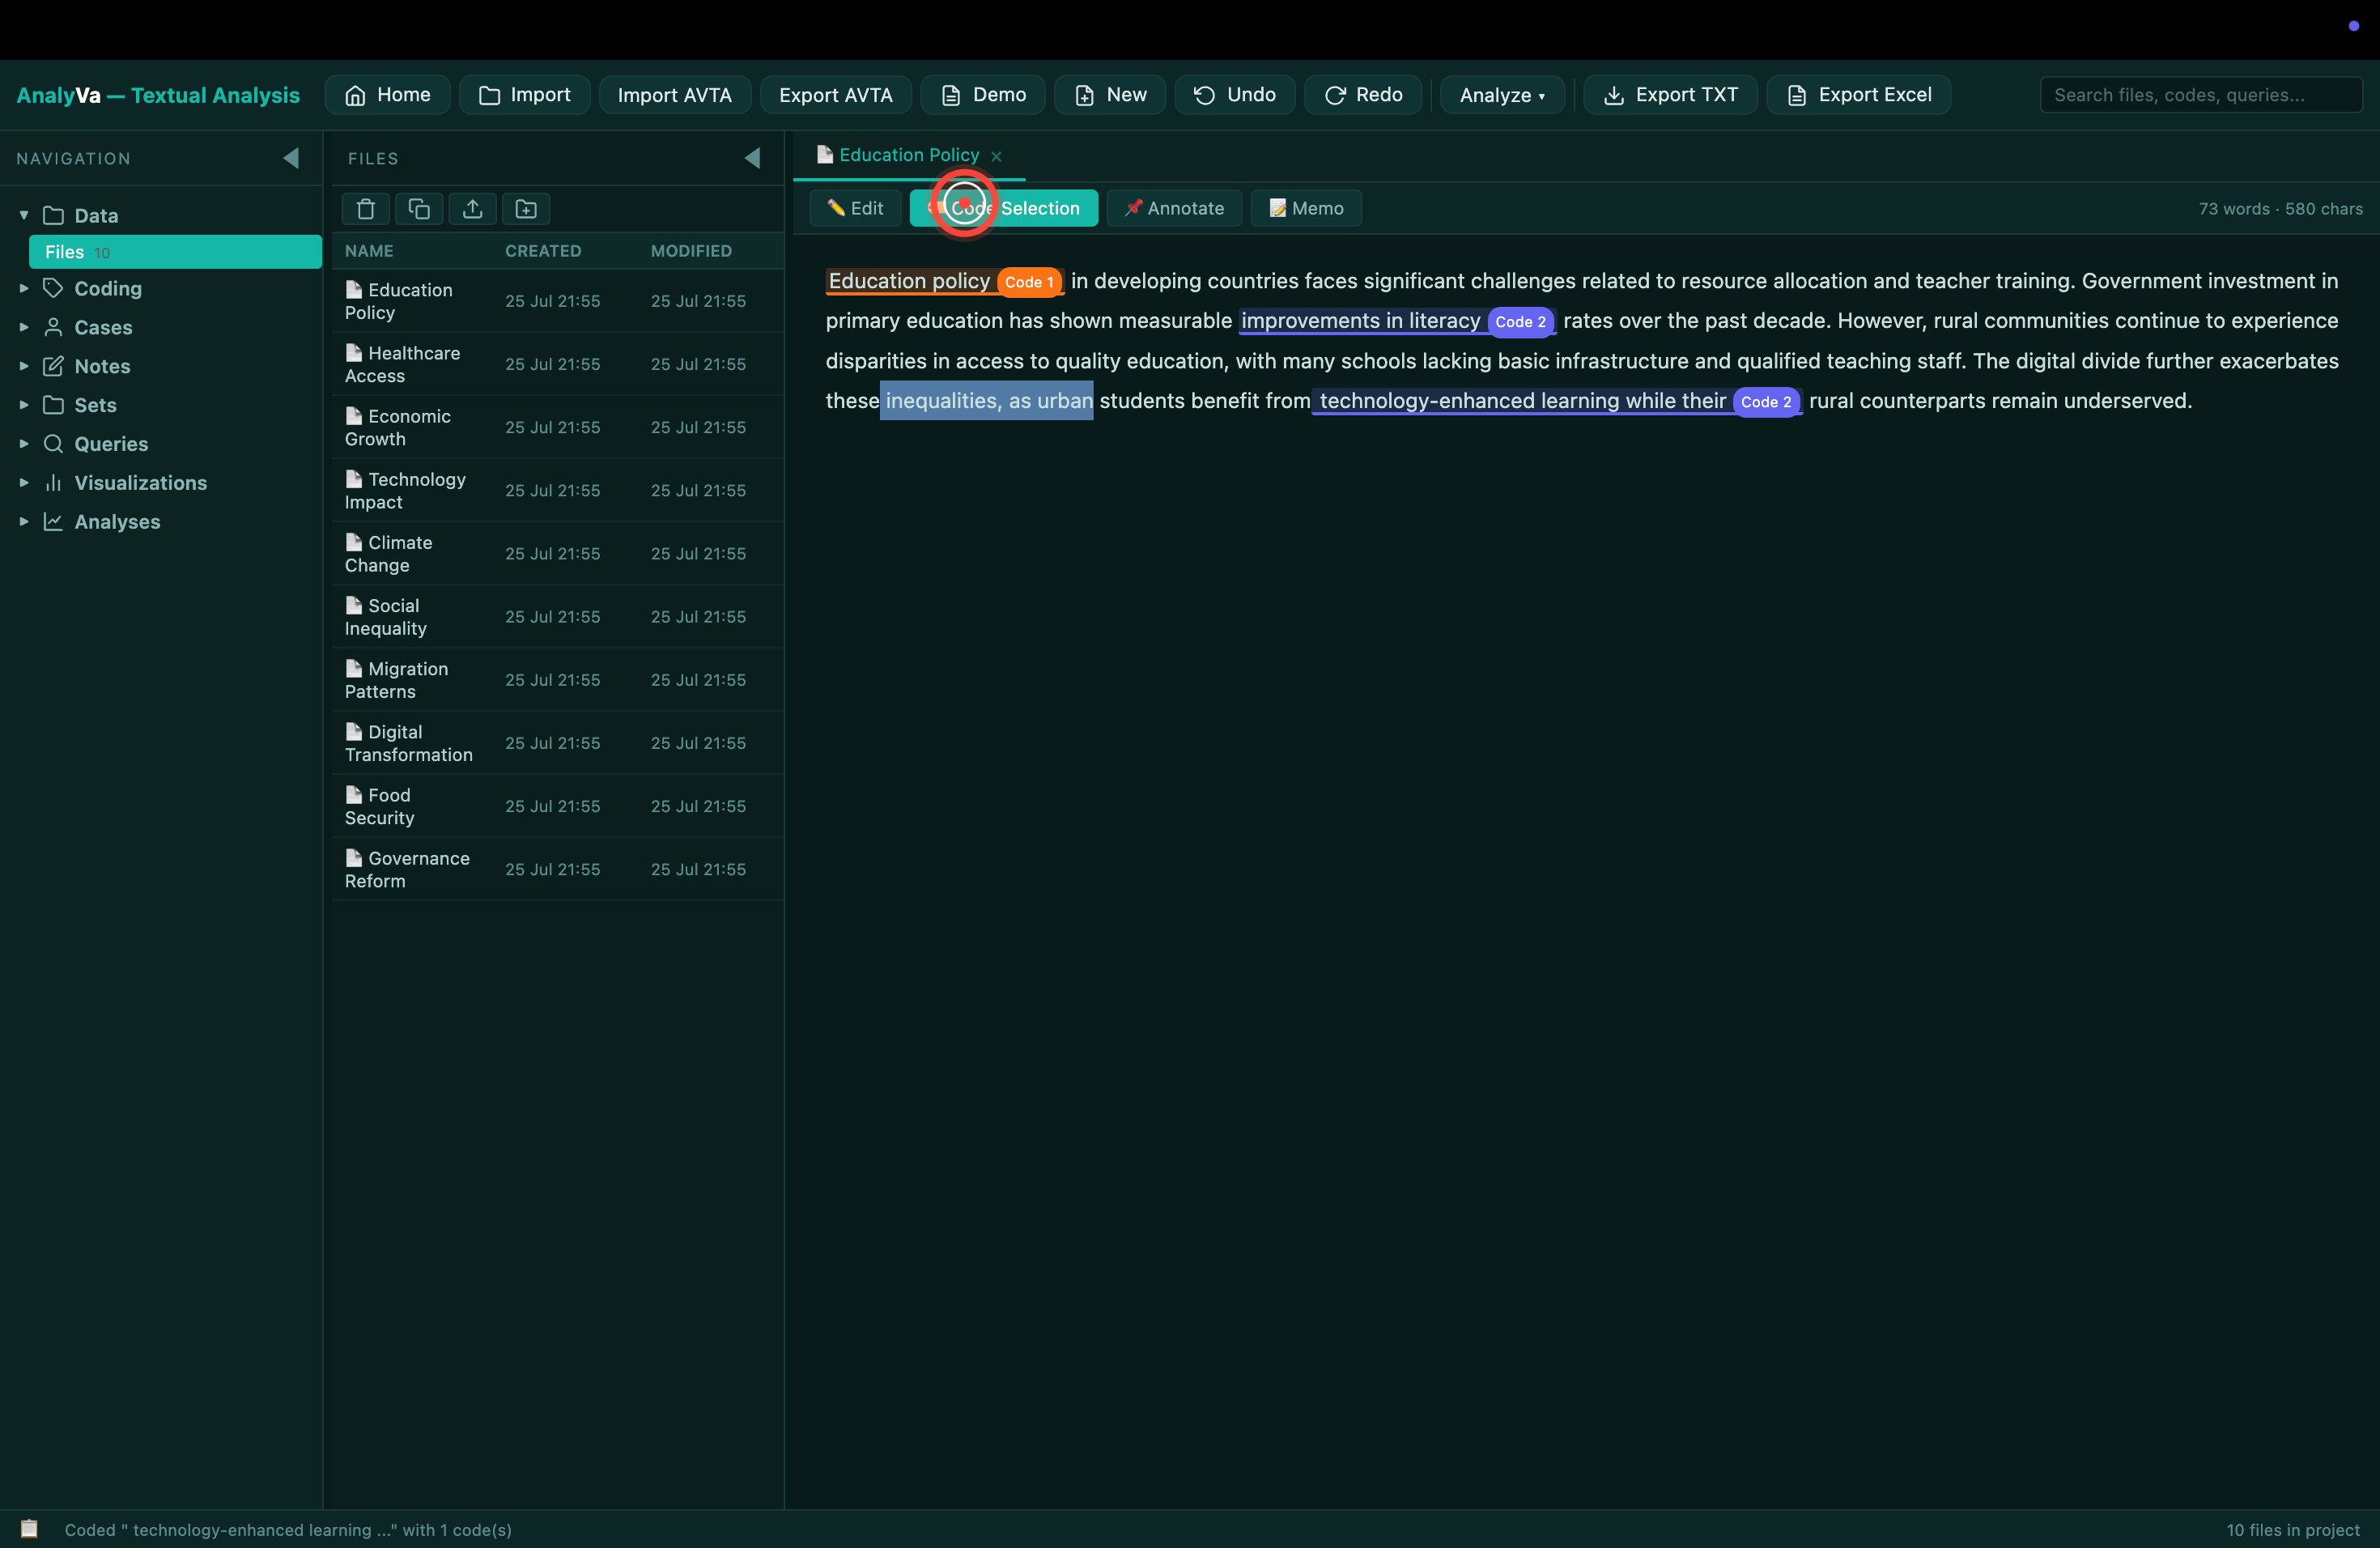The image size is (2380, 1548).
Task: Click the Queries magnifier icon
Action: (x=54, y=443)
